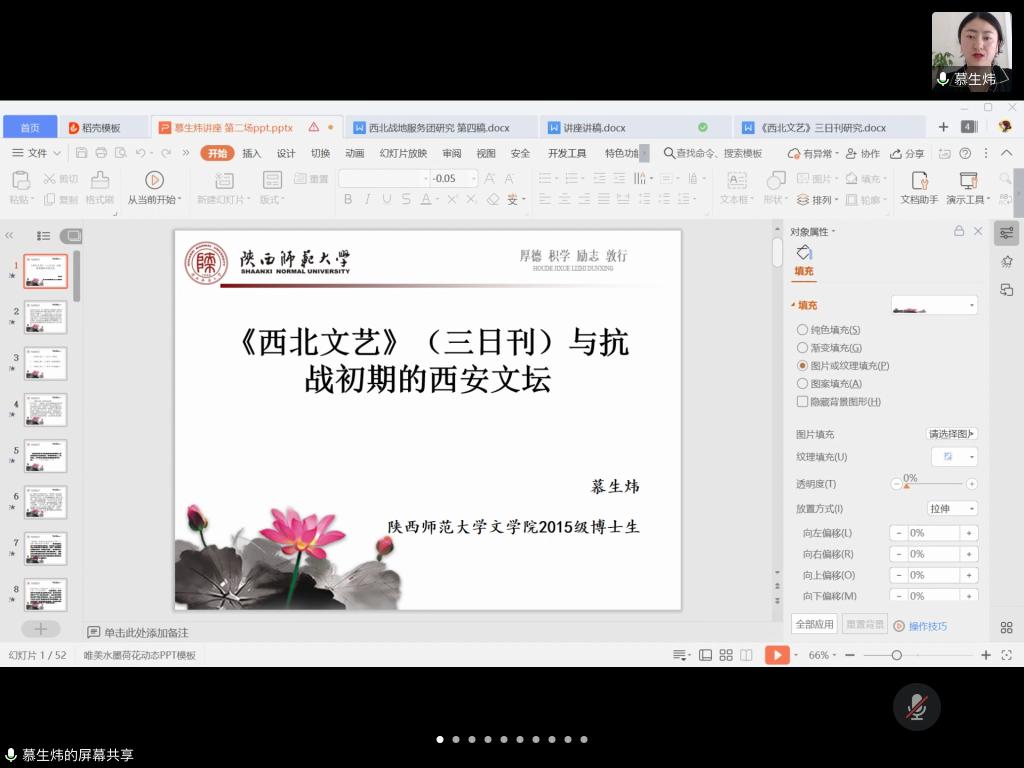Expand the 纹理填充 texture dropdown
Viewport: 1024px width, 768px height.
click(x=954, y=456)
